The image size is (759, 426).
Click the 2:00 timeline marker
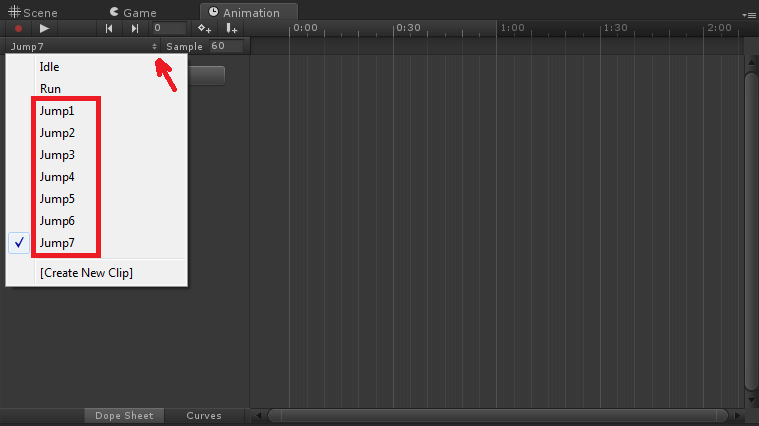[719, 28]
